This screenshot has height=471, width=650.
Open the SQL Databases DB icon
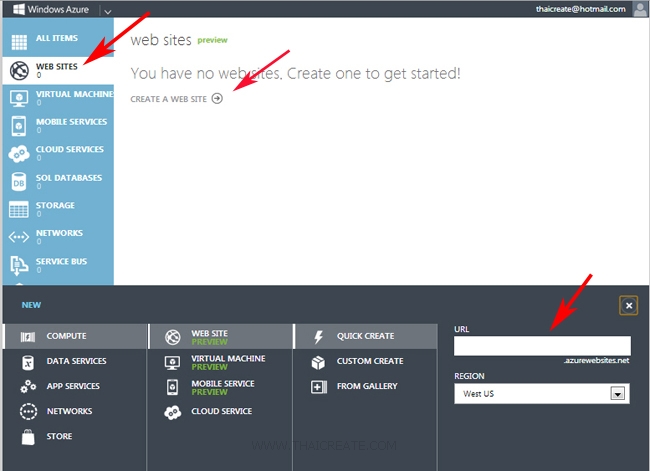coord(19,182)
